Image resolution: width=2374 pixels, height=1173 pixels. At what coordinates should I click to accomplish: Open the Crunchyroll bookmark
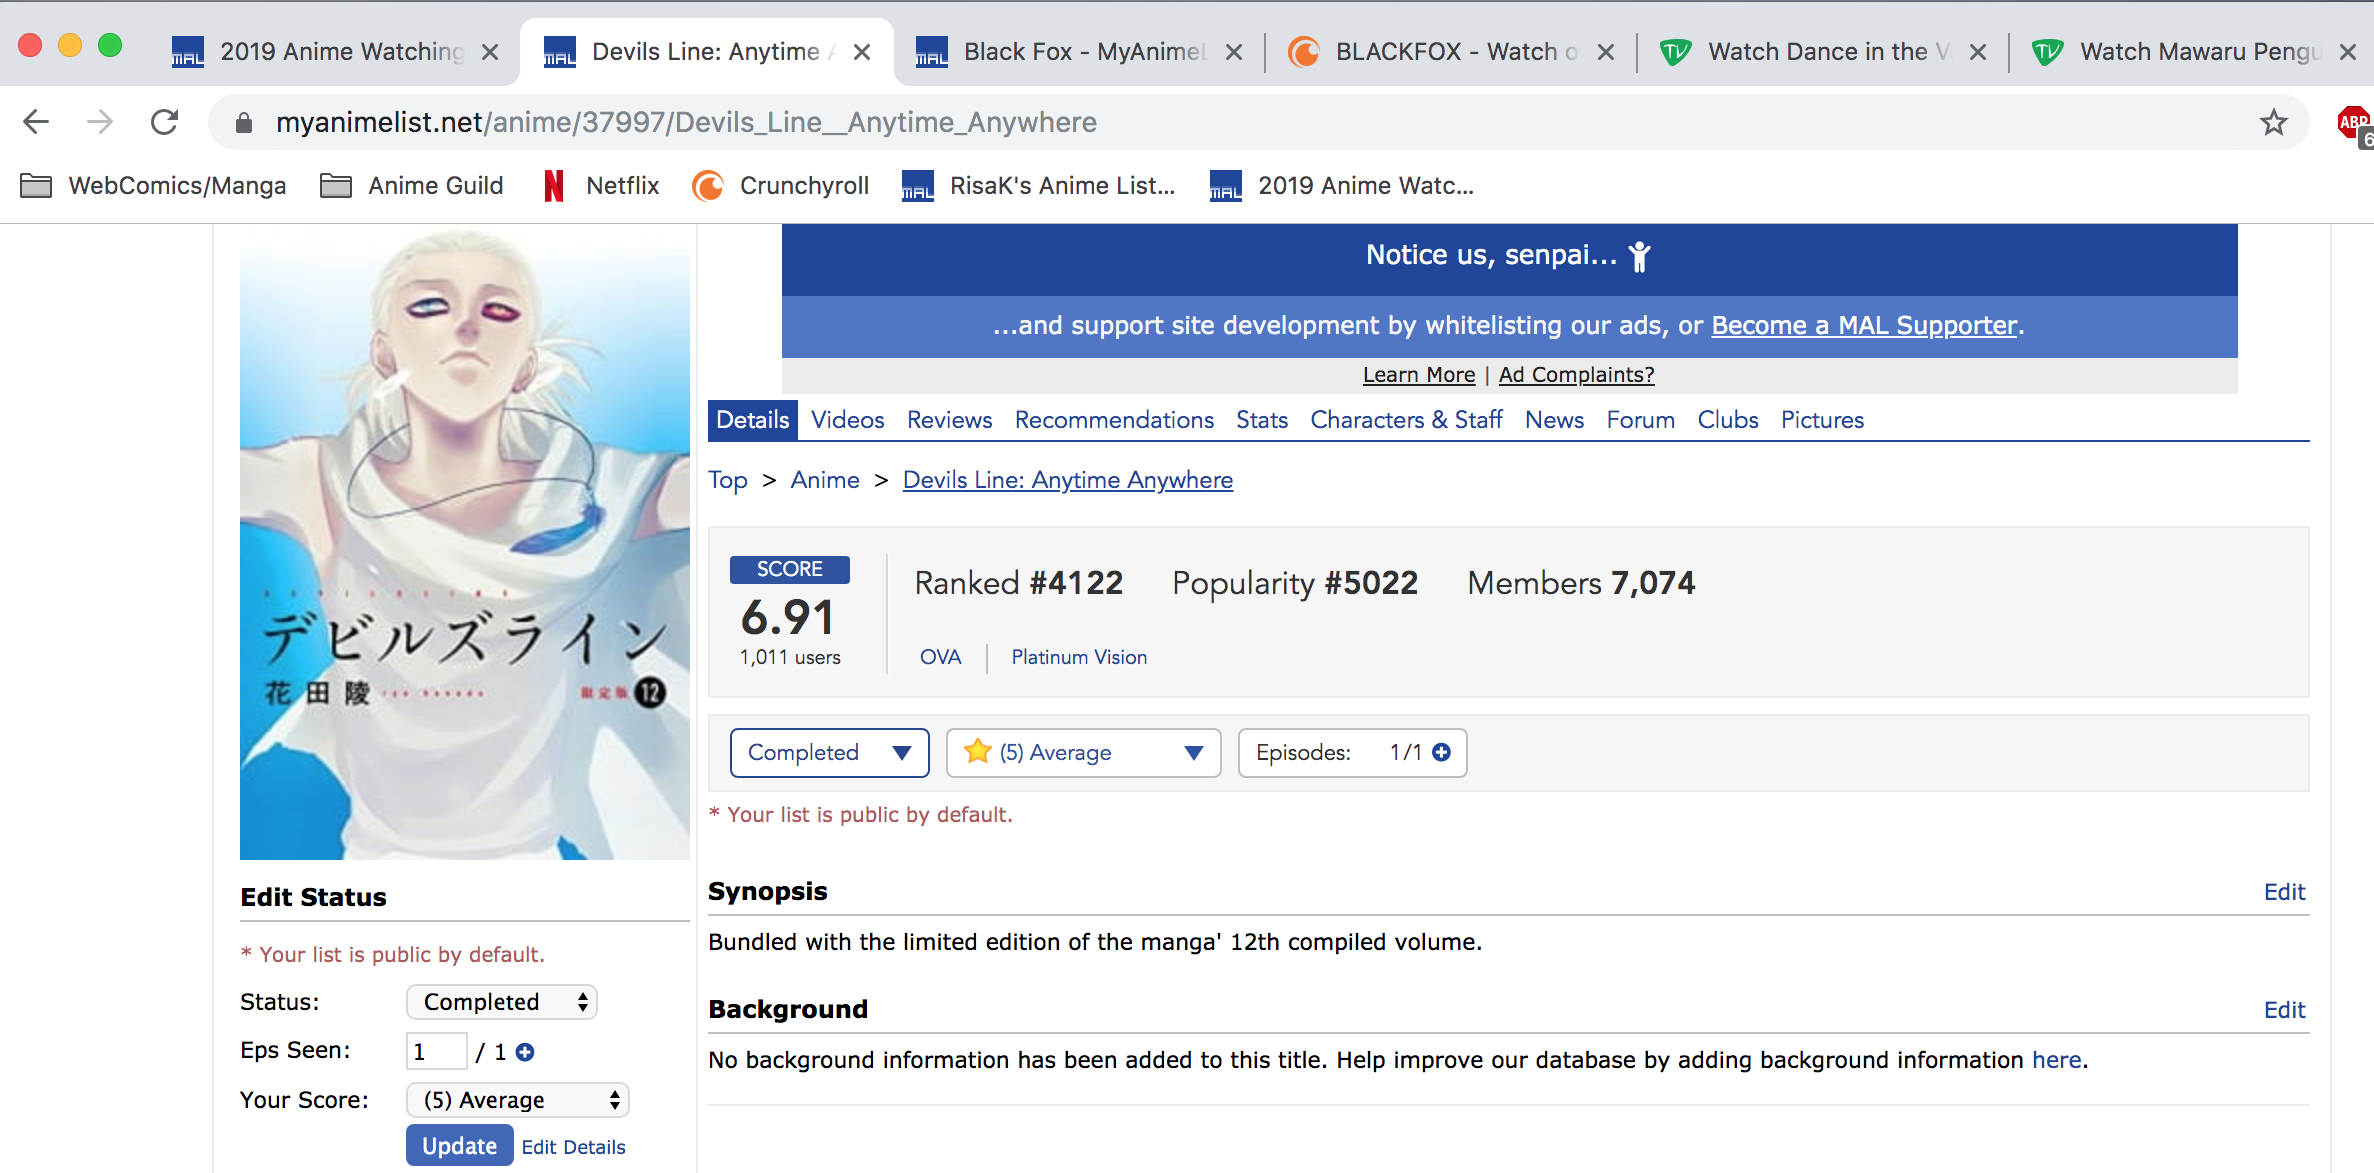pyautogui.click(x=780, y=186)
